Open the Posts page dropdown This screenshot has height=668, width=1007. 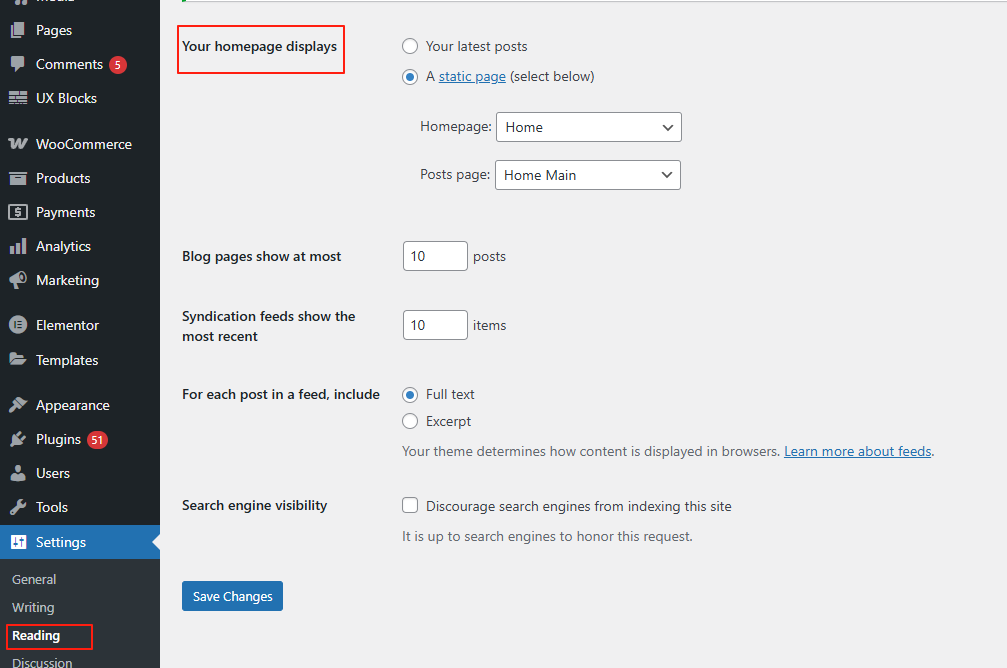pos(588,175)
